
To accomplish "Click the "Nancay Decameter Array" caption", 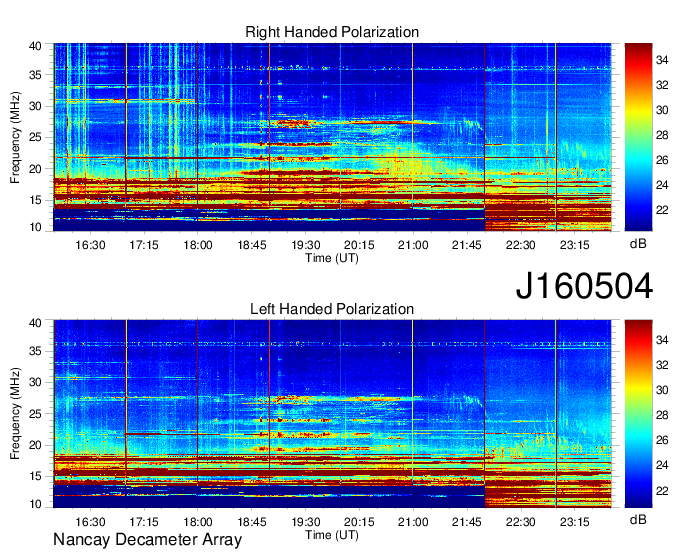I will [147, 540].
